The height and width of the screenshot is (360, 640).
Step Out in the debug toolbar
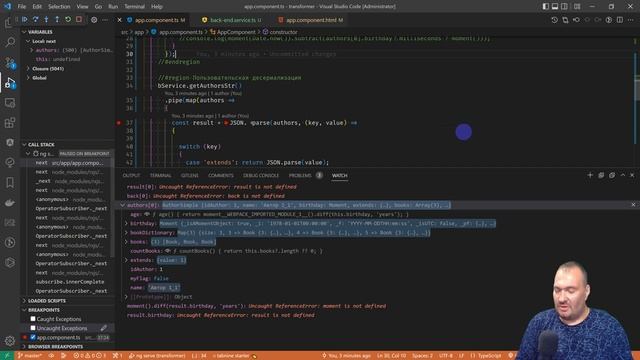coord(57,20)
